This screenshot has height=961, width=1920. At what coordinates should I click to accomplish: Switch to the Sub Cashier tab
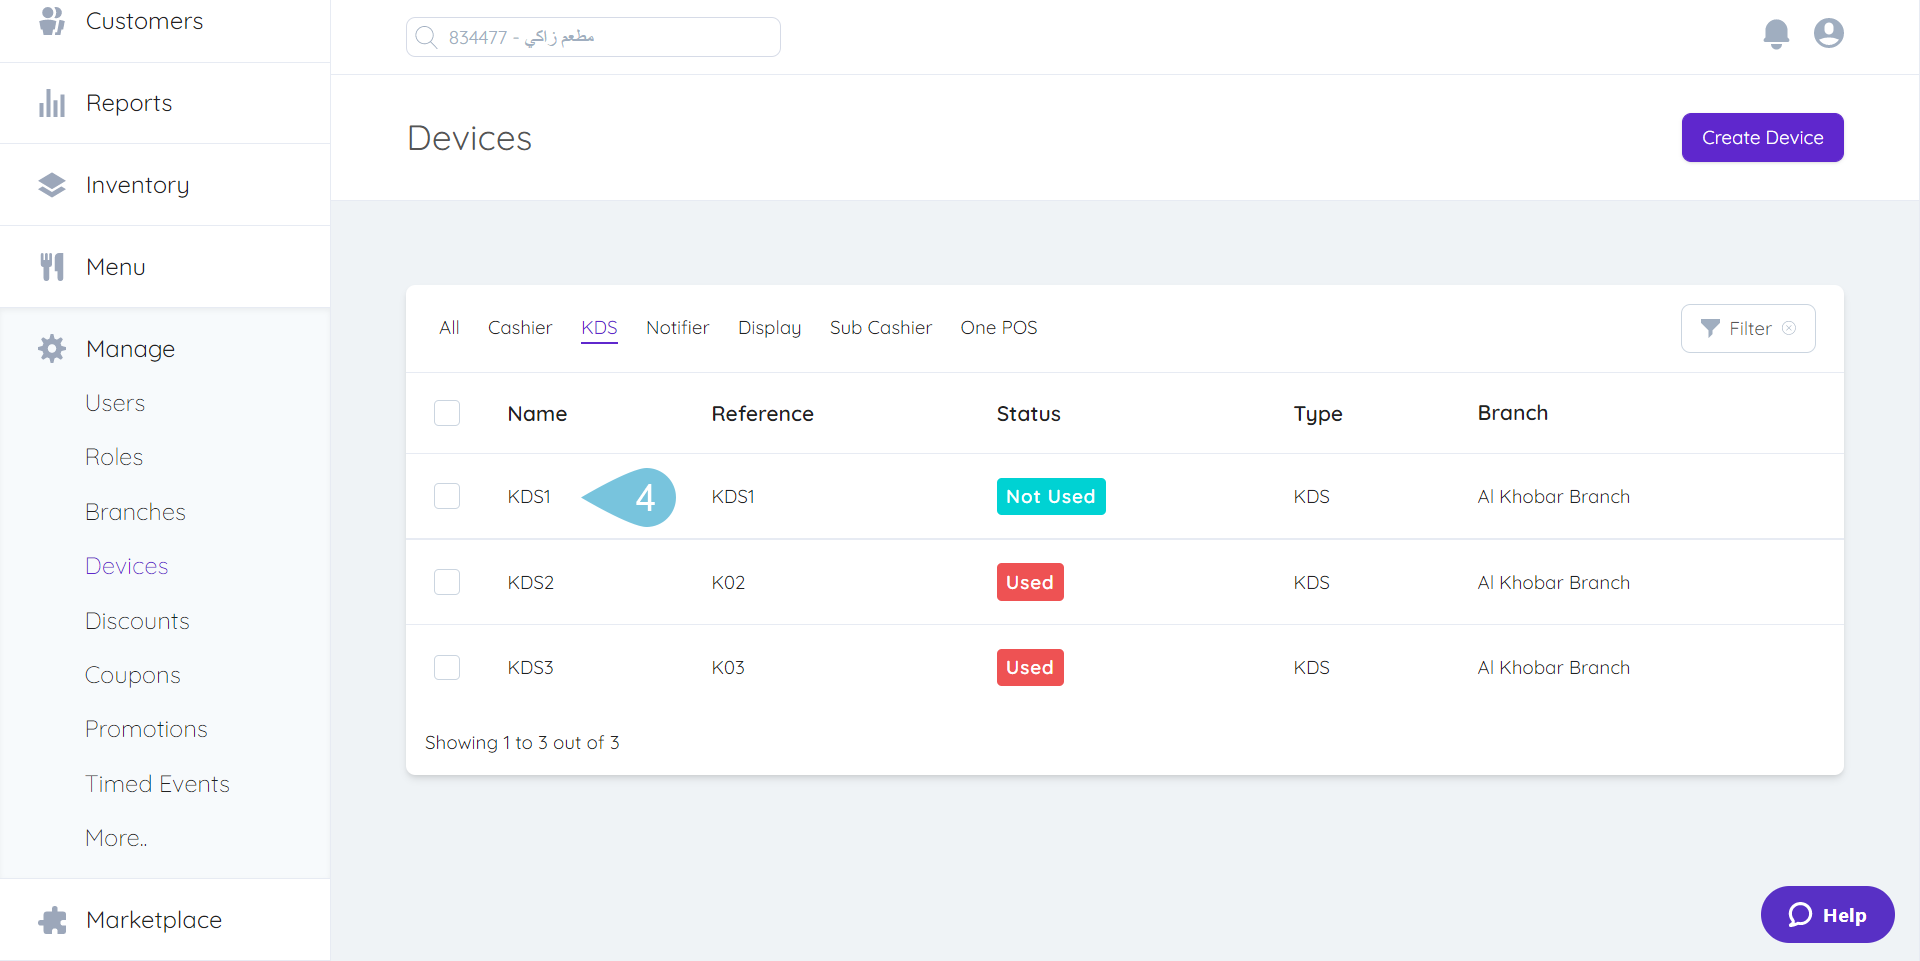(x=880, y=328)
